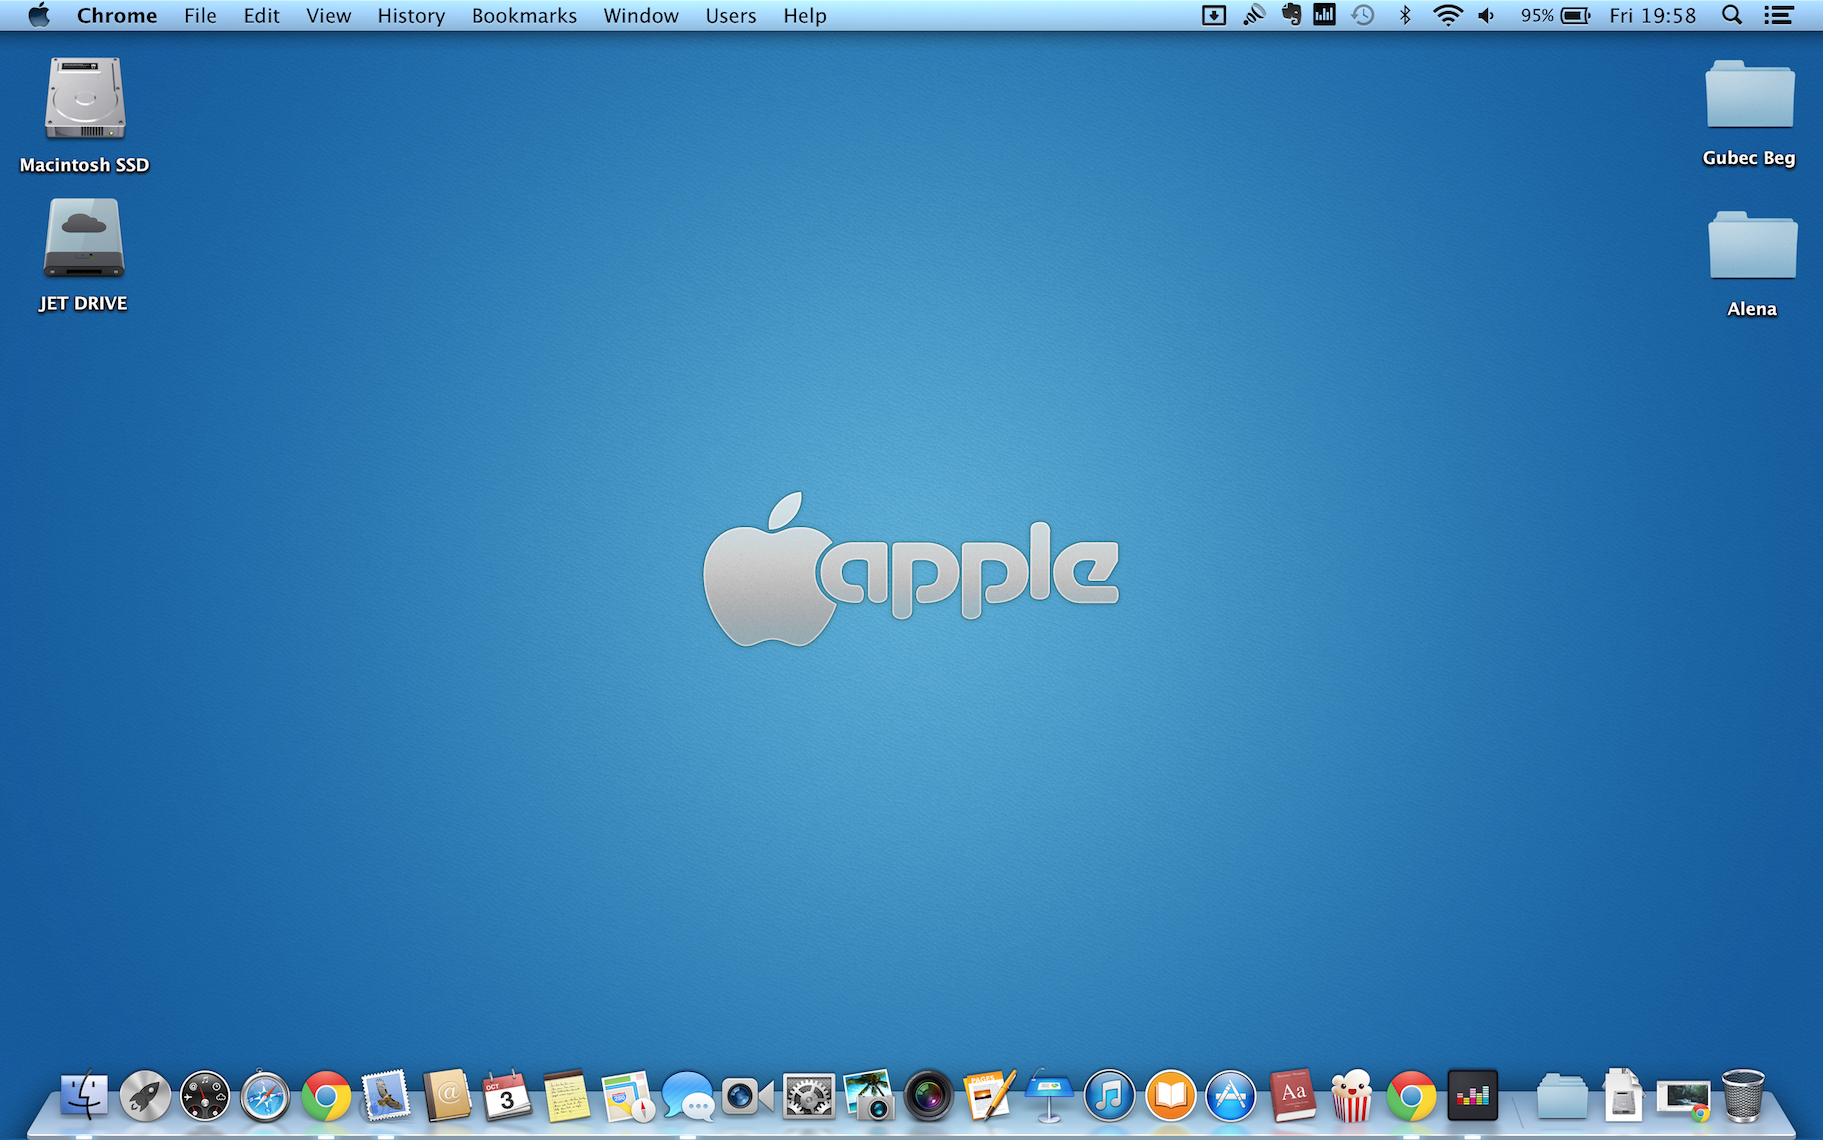Image resolution: width=1823 pixels, height=1140 pixels.
Task: Open FaceTime camera icon in Dock
Action: (748, 1096)
